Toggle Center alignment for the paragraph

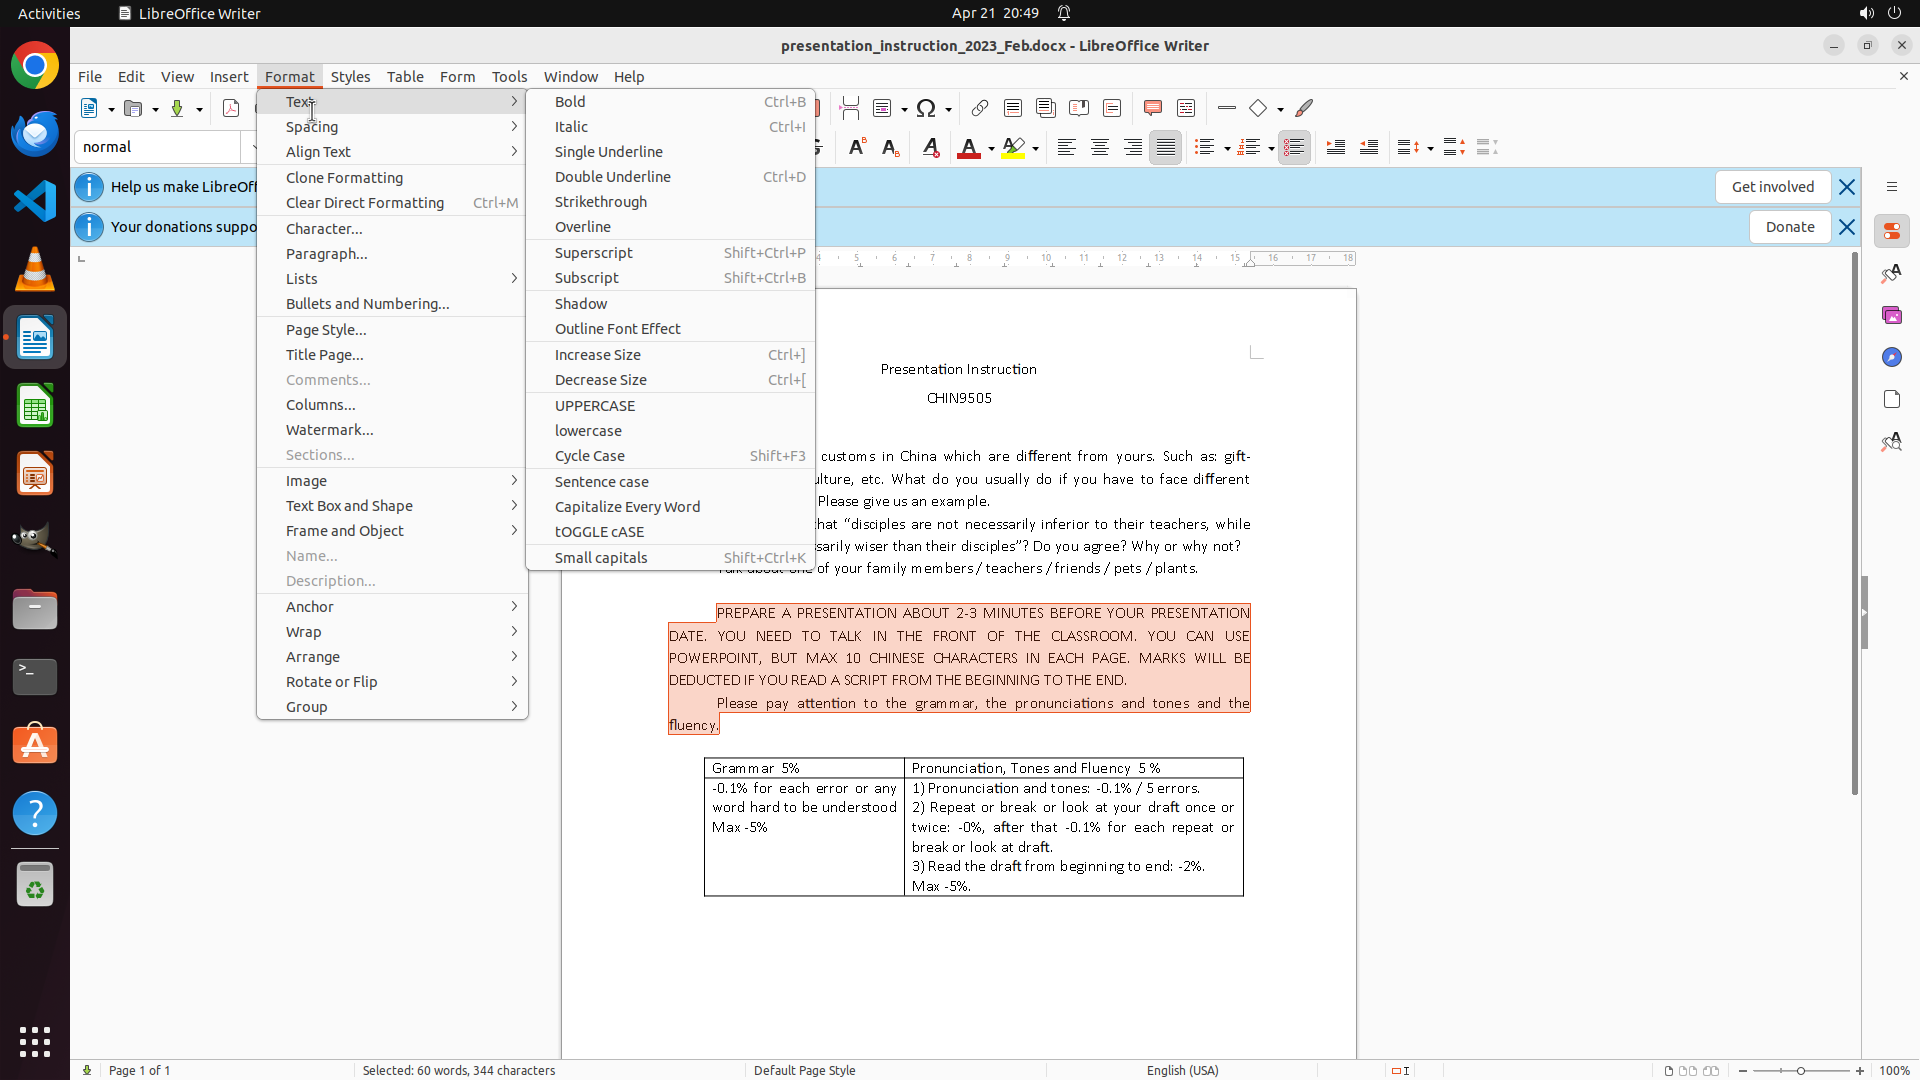pyautogui.click(x=1099, y=148)
